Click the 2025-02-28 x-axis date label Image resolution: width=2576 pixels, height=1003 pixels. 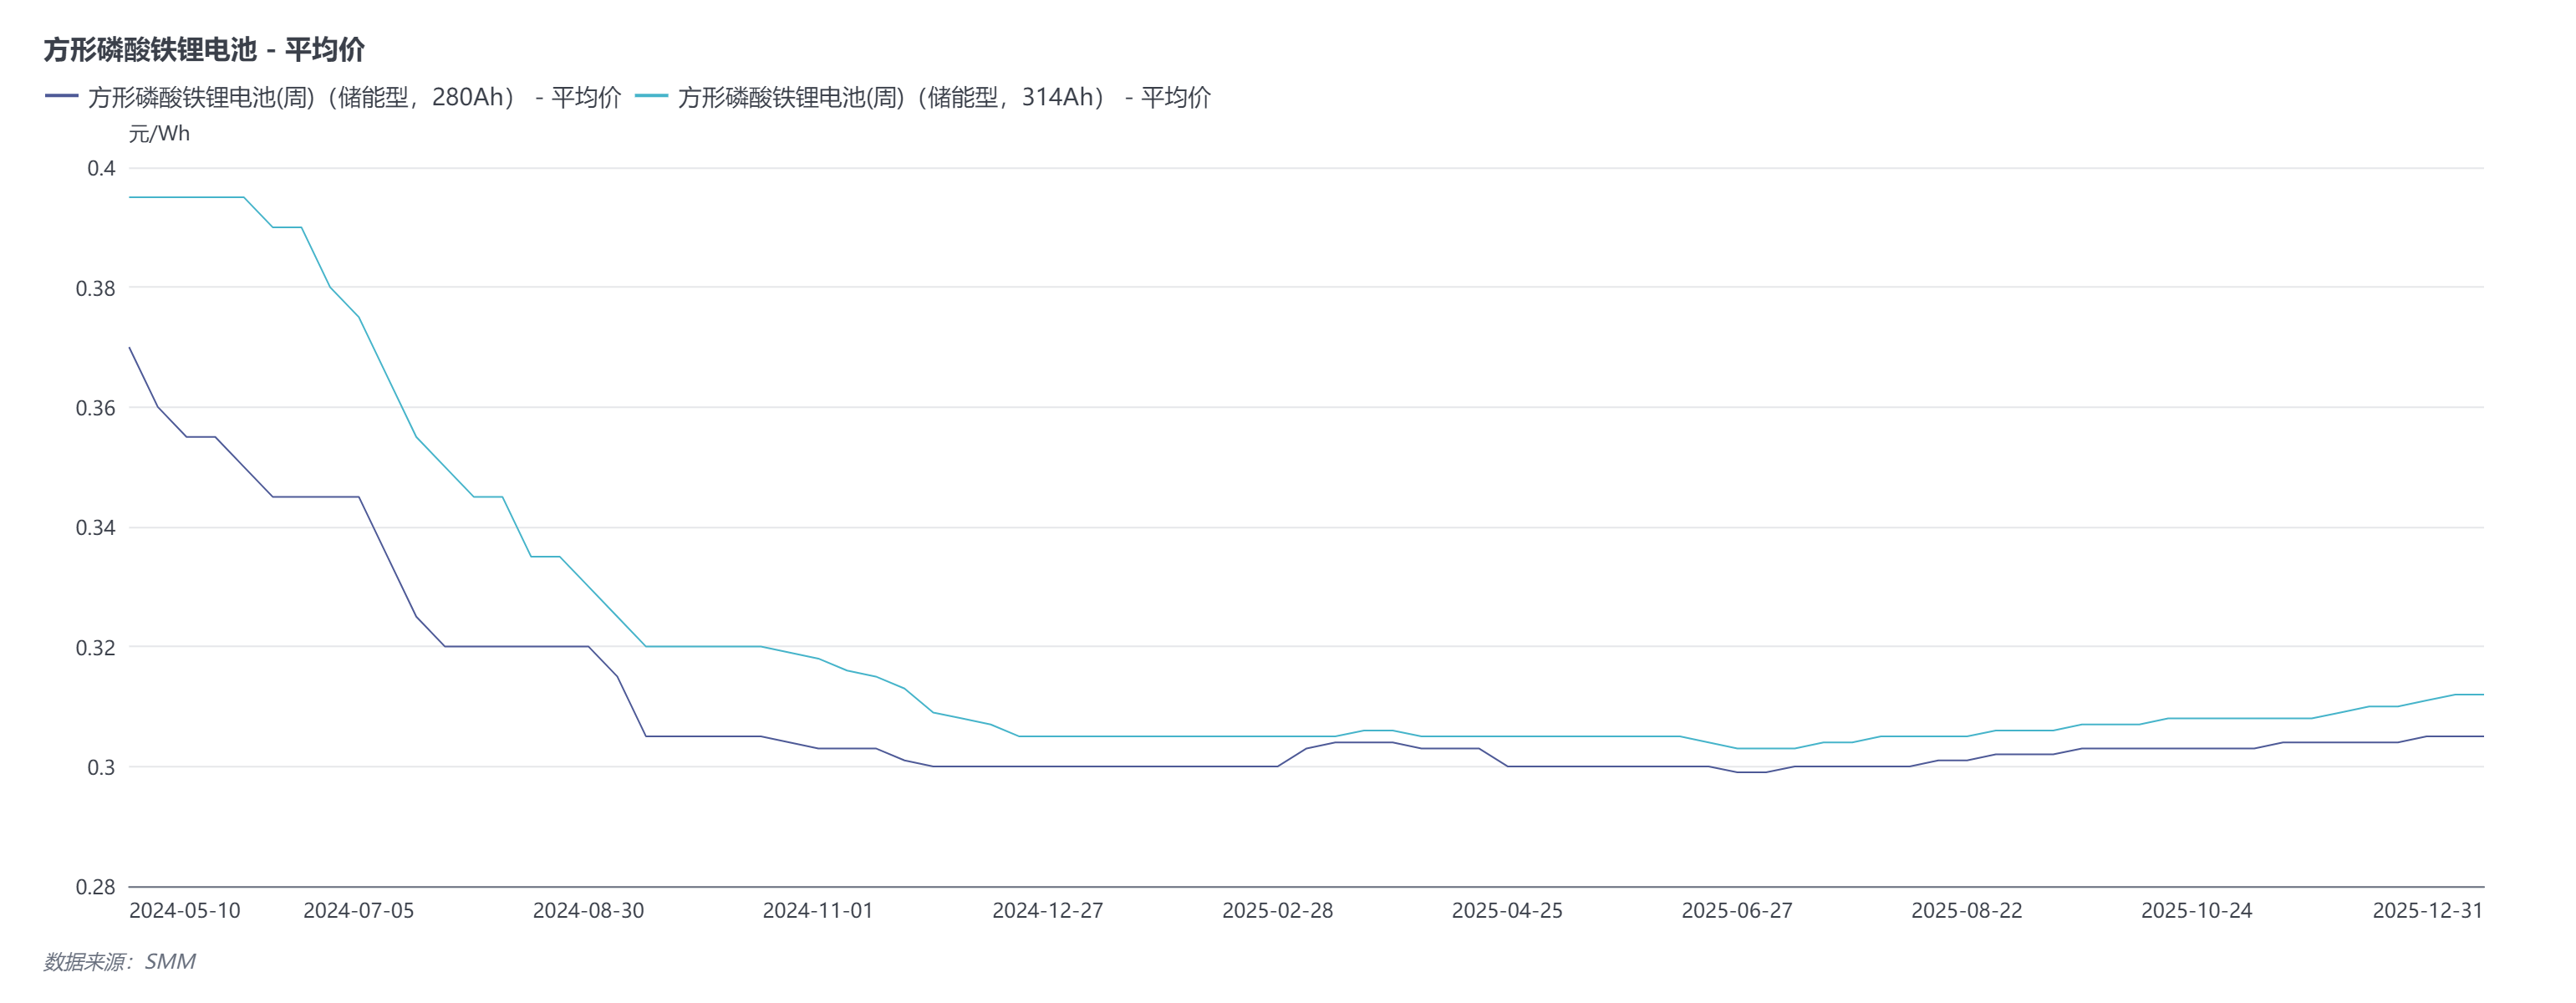(1277, 911)
